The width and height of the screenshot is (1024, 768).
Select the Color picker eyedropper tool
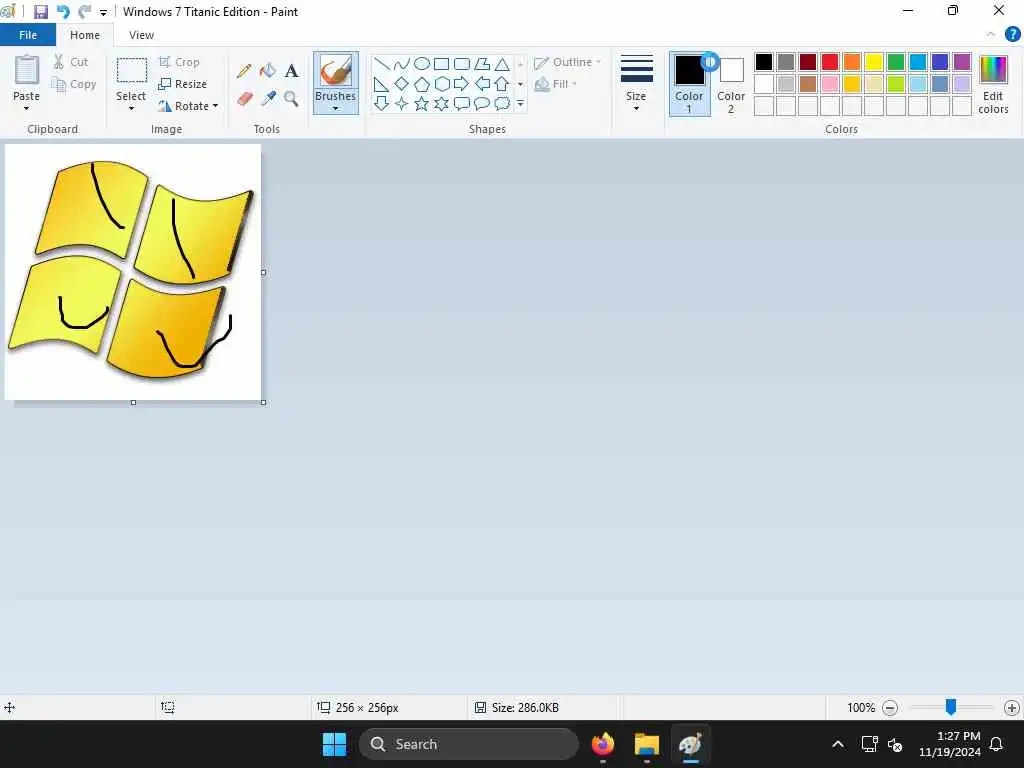[x=268, y=99]
